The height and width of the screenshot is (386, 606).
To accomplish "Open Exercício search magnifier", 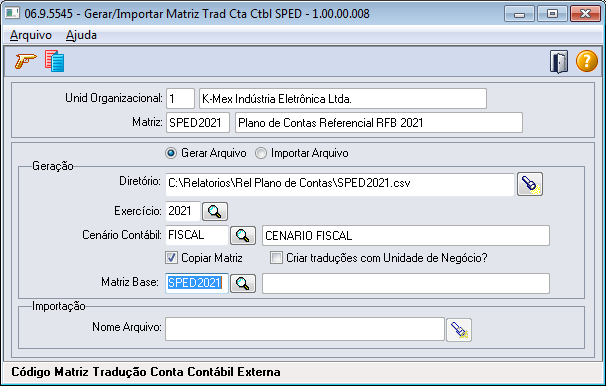I will pos(215,211).
